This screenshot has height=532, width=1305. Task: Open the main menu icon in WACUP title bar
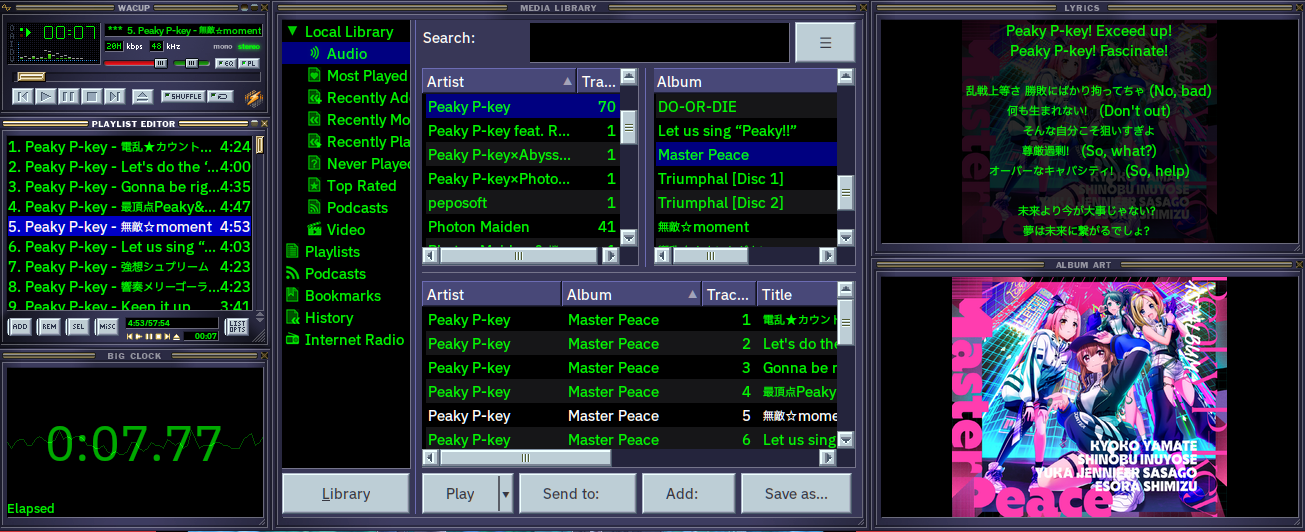pos(7,7)
